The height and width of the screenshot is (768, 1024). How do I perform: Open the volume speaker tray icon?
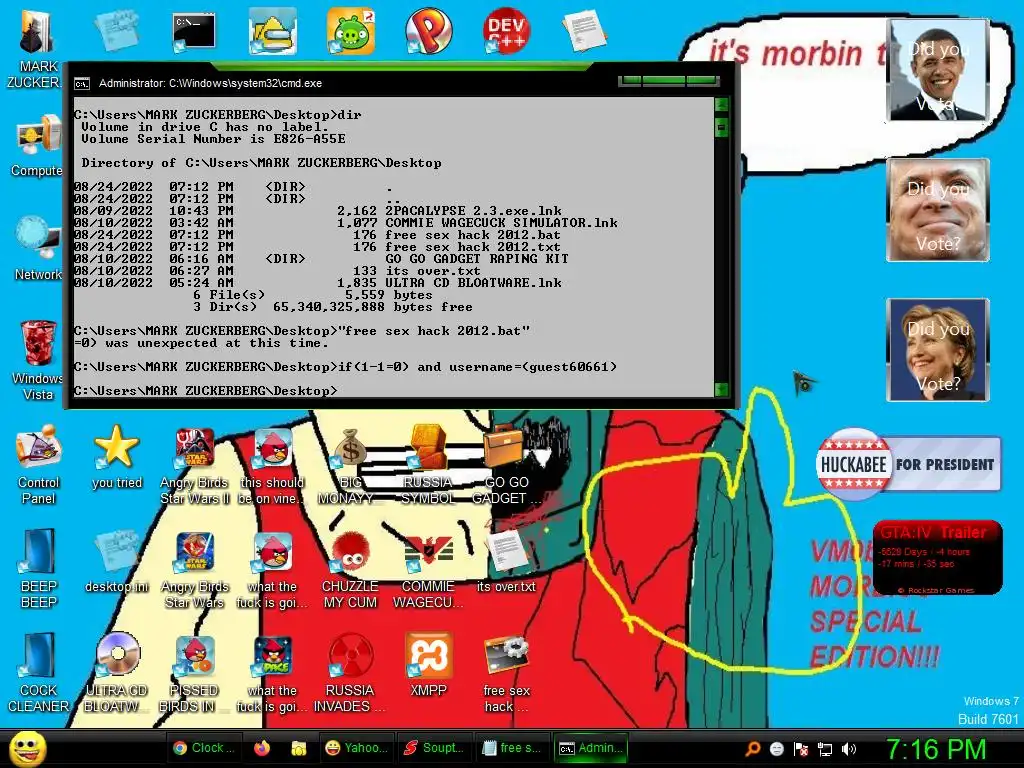pyautogui.click(x=849, y=748)
